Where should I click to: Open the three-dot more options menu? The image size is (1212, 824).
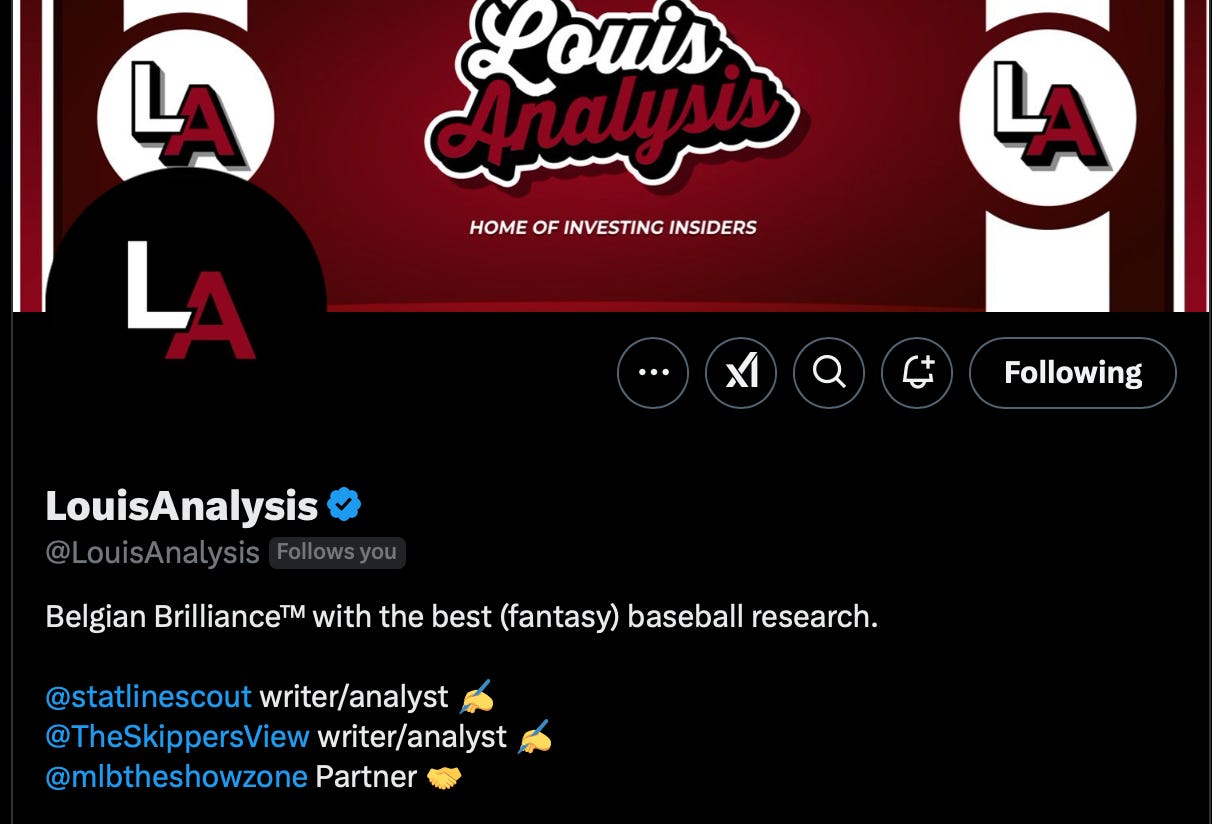pos(653,373)
